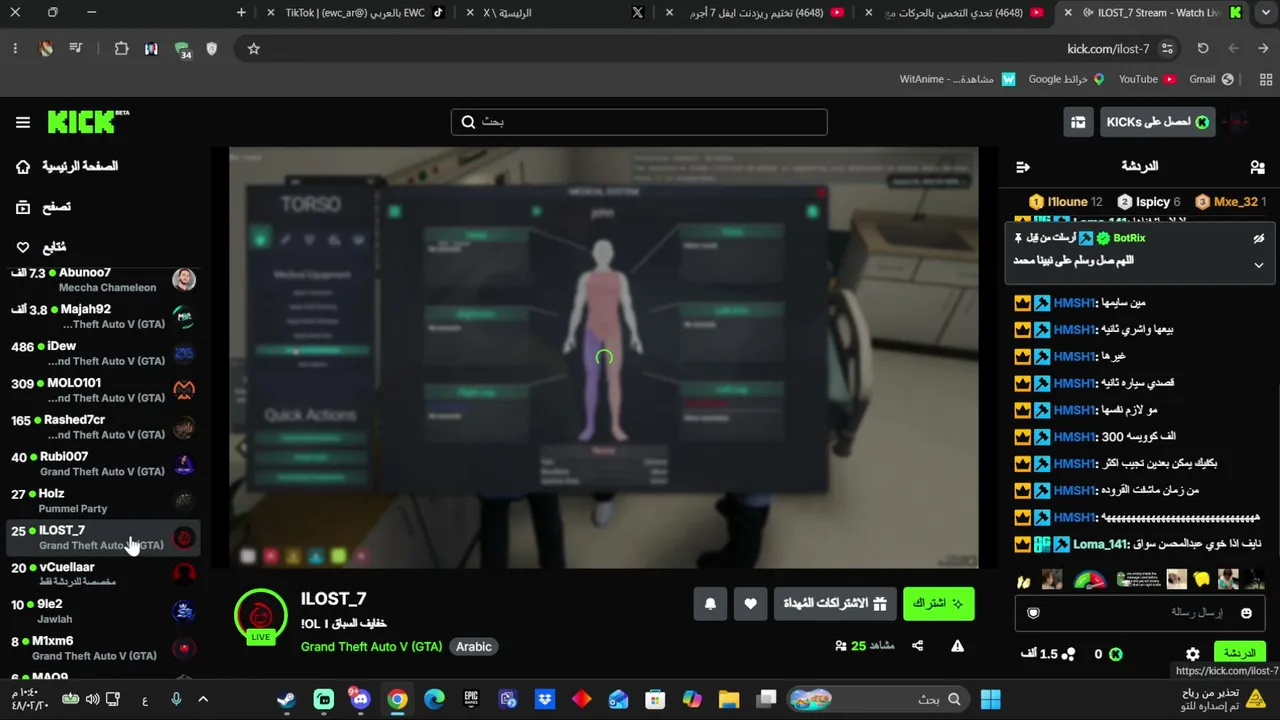Show hidden system tray icons

point(203,699)
